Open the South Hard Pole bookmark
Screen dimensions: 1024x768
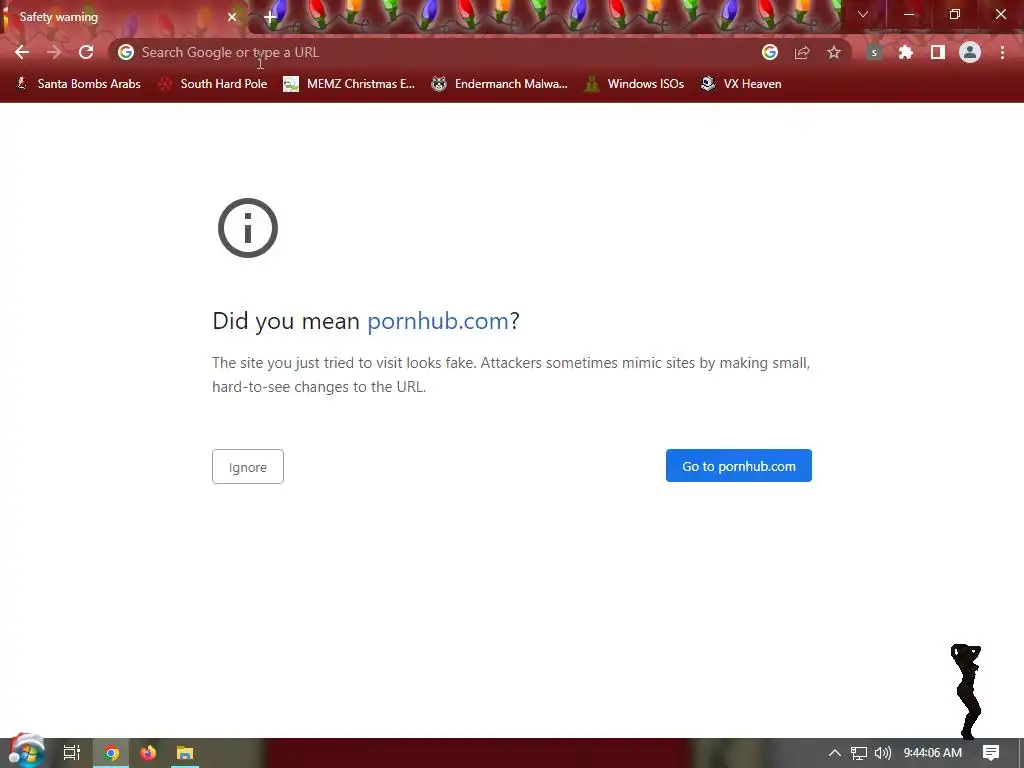pos(213,84)
